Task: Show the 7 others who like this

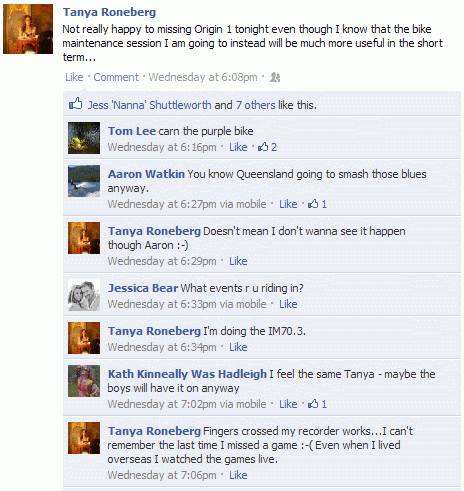Action: tap(256, 105)
